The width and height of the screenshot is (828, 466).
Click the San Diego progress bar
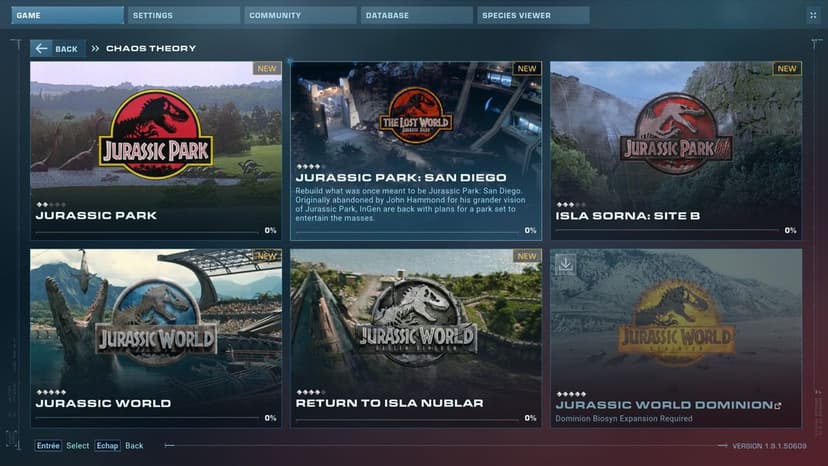tap(407, 231)
